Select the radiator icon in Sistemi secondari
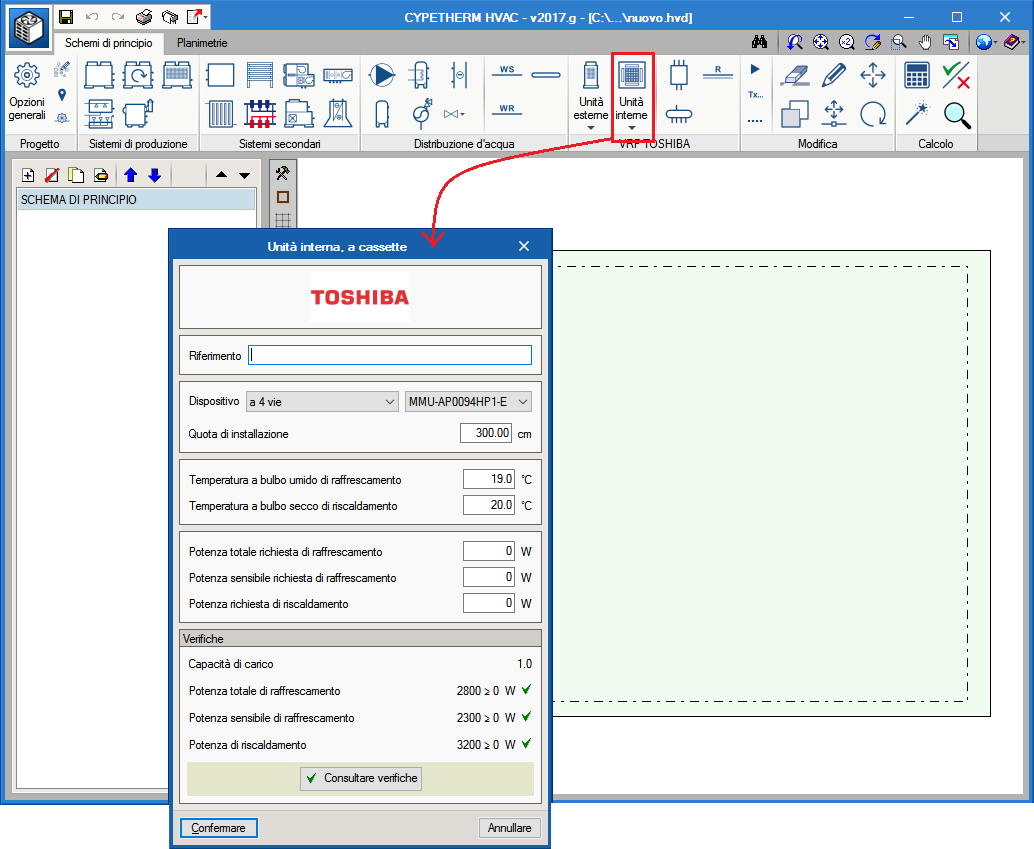 (x=221, y=113)
